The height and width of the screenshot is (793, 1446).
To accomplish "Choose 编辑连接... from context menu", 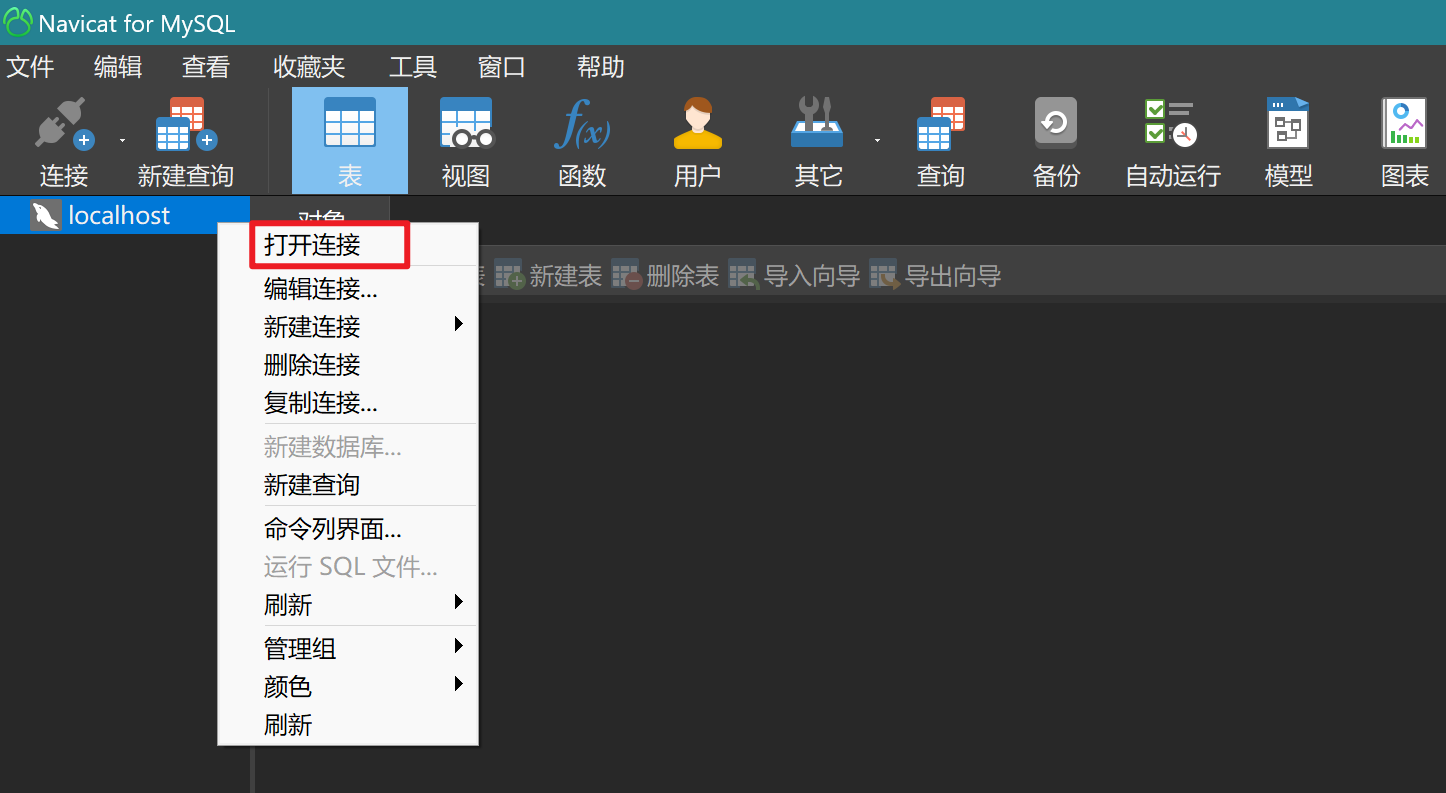I will (x=348, y=288).
